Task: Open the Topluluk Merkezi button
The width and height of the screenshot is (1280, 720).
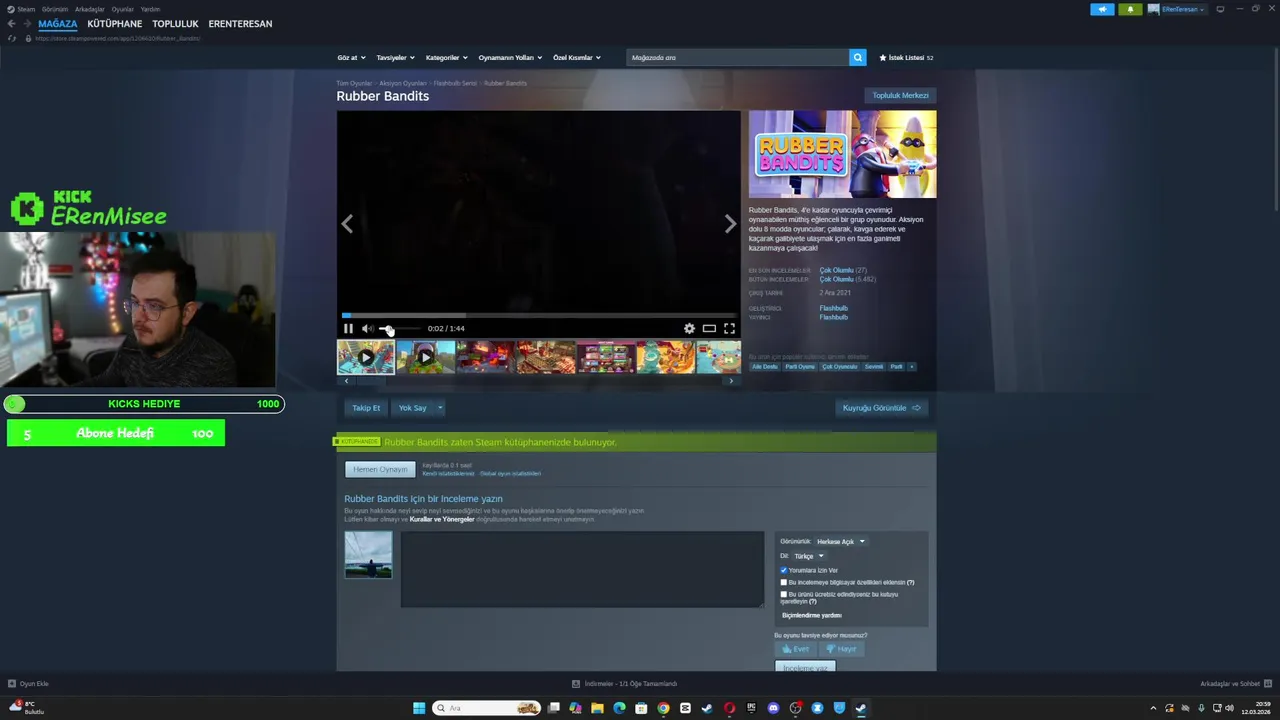Action: pyautogui.click(x=900, y=96)
